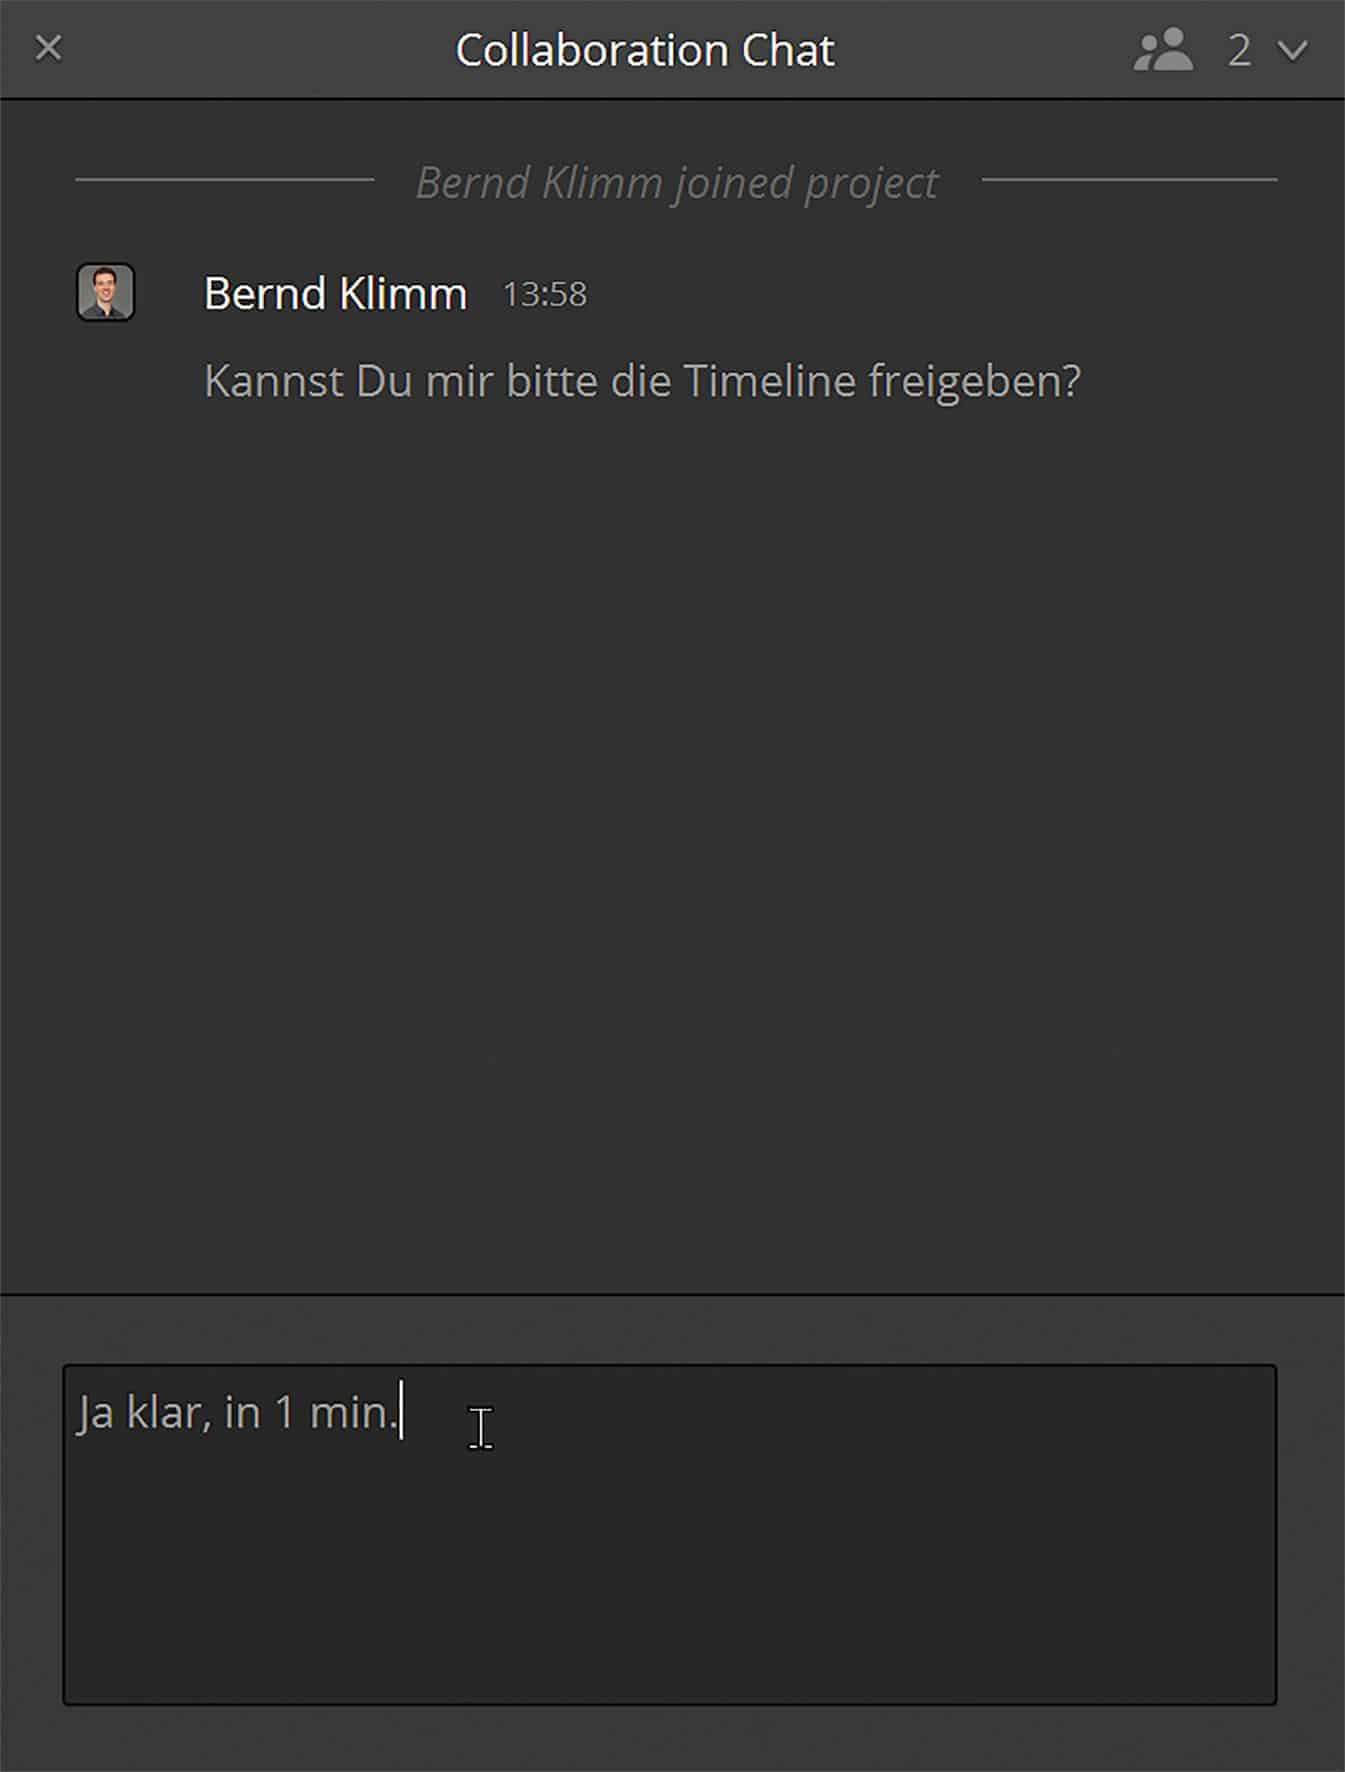The width and height of the screenshot is (1345, 1772).
Task: Click the participants icon in the header
Action: click(x=1163, y=47)
